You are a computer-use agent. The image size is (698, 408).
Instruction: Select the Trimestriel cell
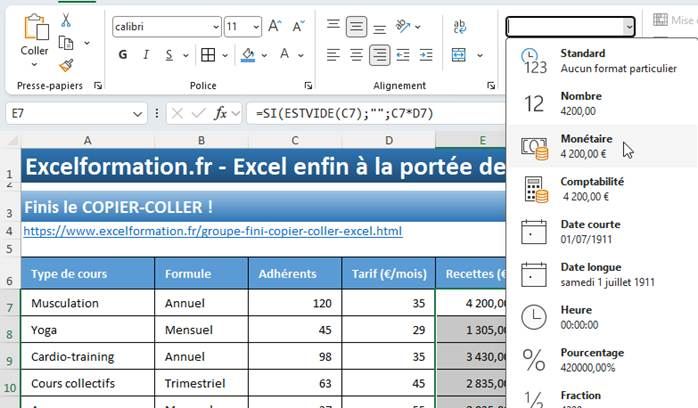[202, 383]
